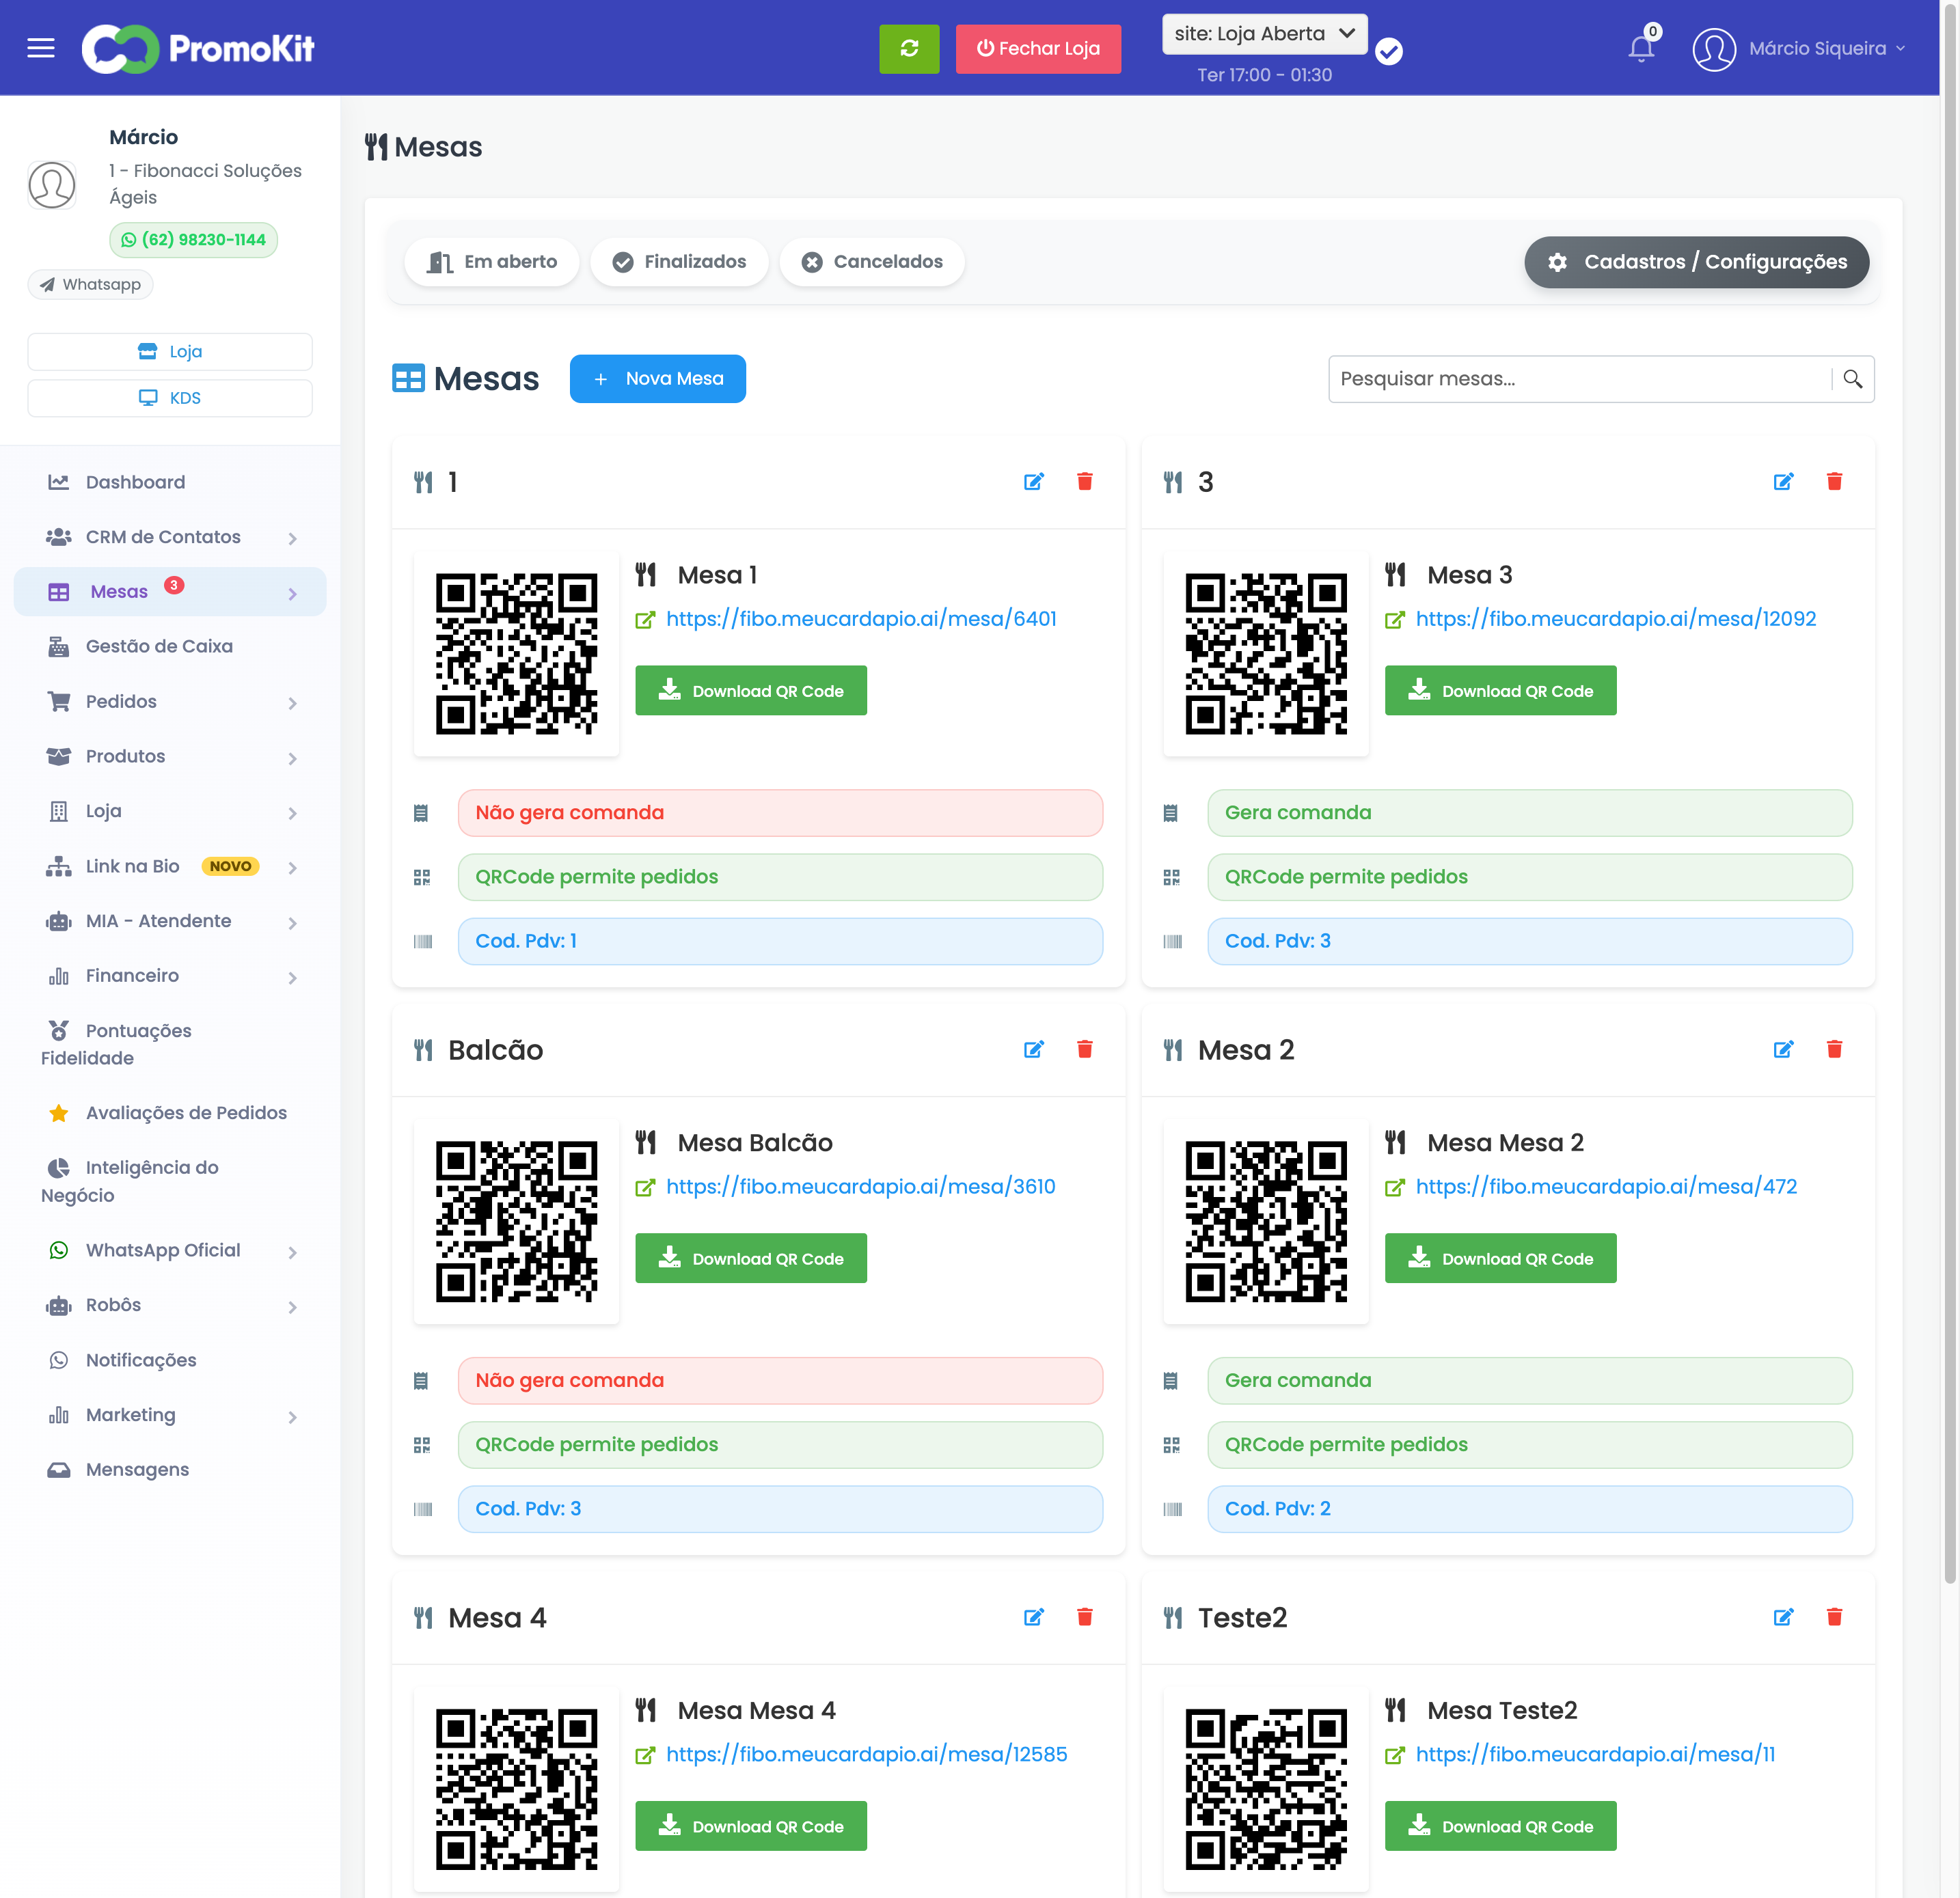Edit the Mesa 2 table
The image size is (1960, 1898).
1784,1050
